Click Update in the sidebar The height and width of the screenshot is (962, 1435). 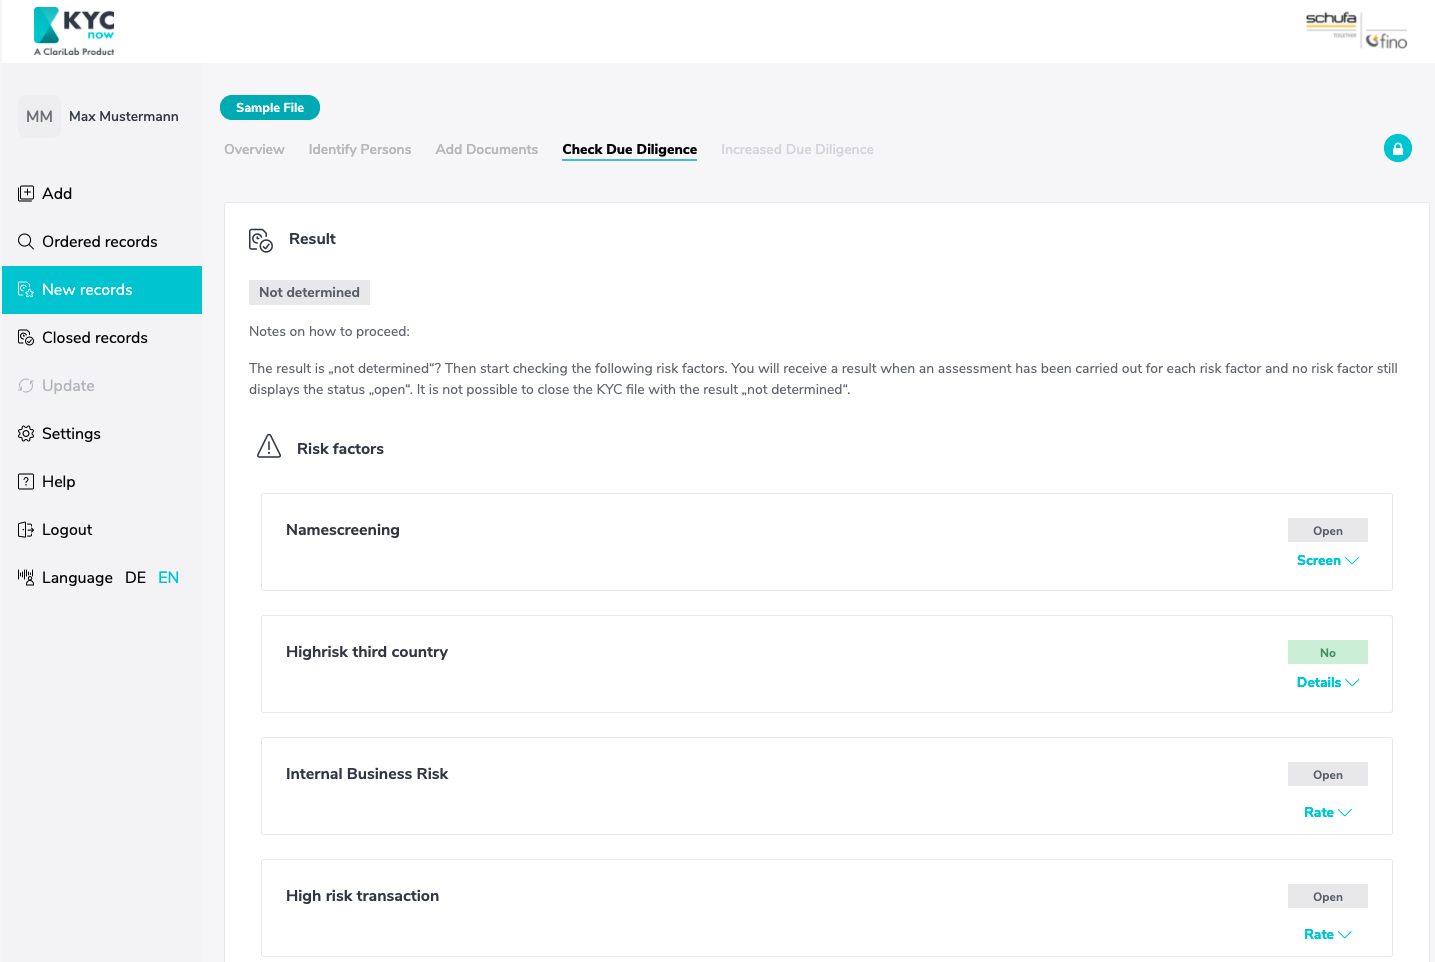point(102,385)
